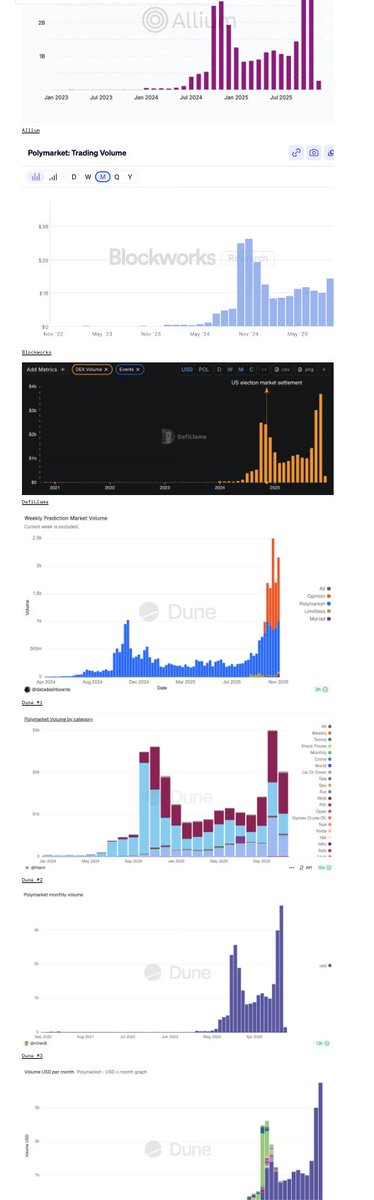The height and width of the screenshot is (1200, 374).
Task: Click Polymarket: Trading Volume heading
Action: tap(77, 153)
